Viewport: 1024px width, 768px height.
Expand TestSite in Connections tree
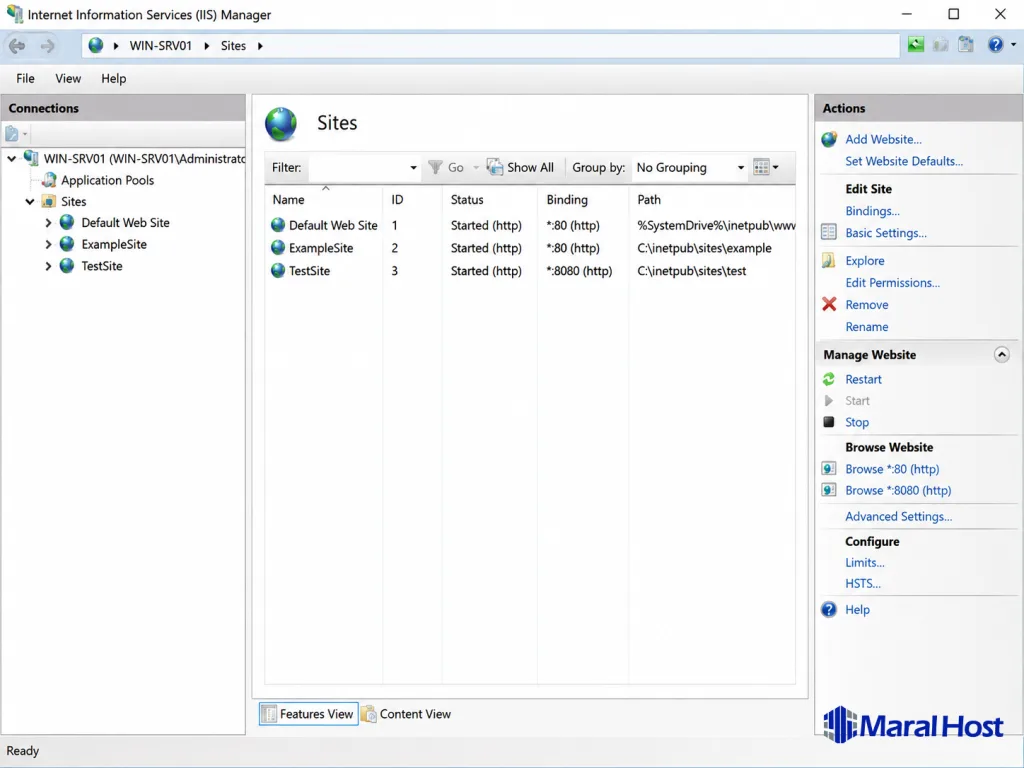(48, 266)
